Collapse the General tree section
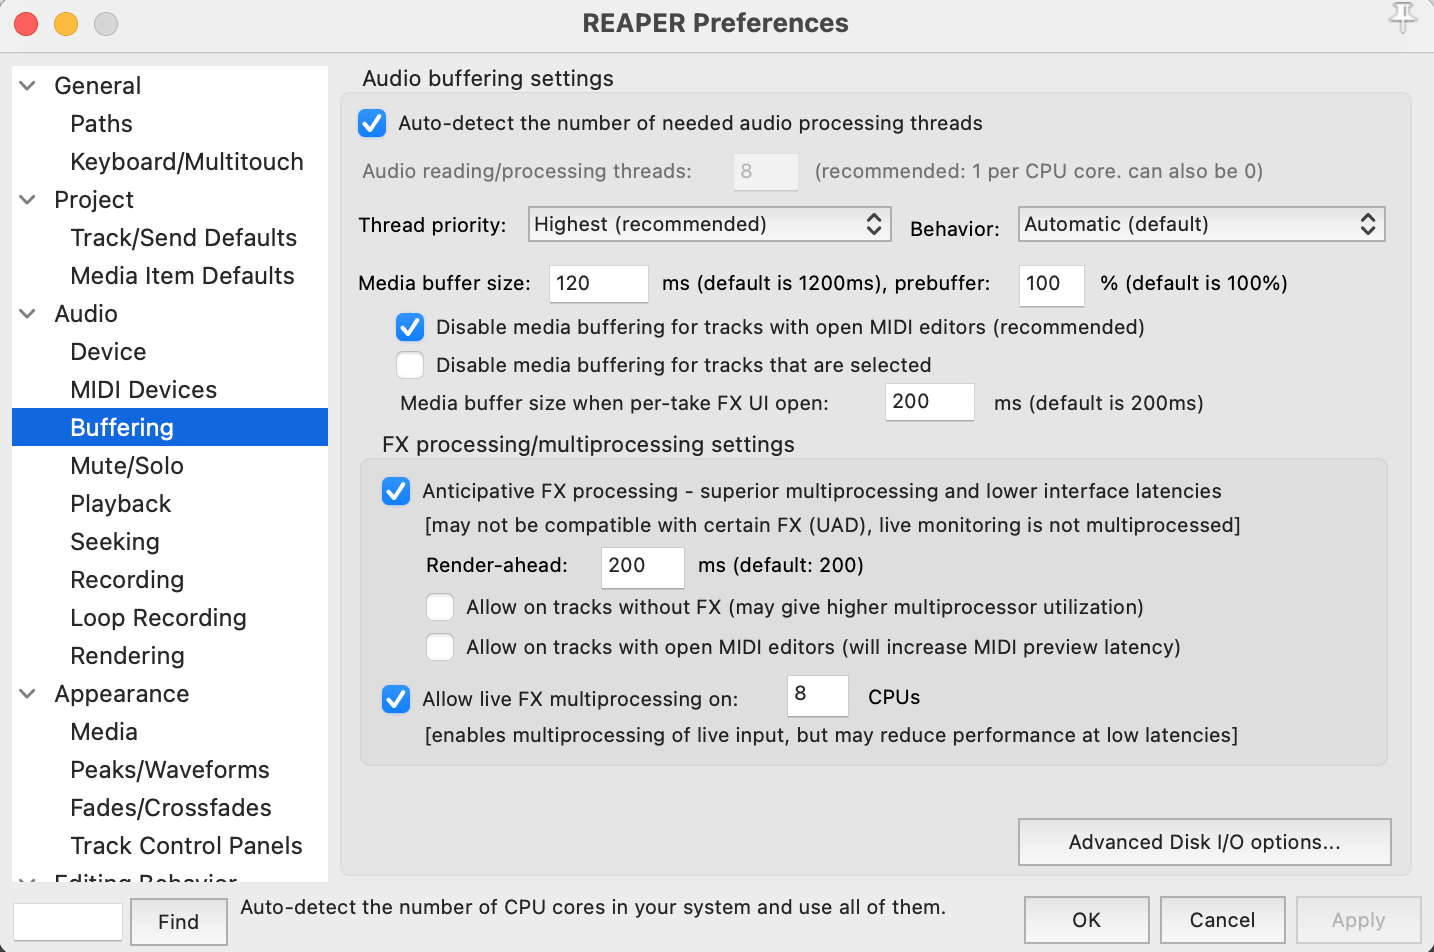Image resolution: width=1434 pixels, height=952 pixels. [x=28, y=86]
